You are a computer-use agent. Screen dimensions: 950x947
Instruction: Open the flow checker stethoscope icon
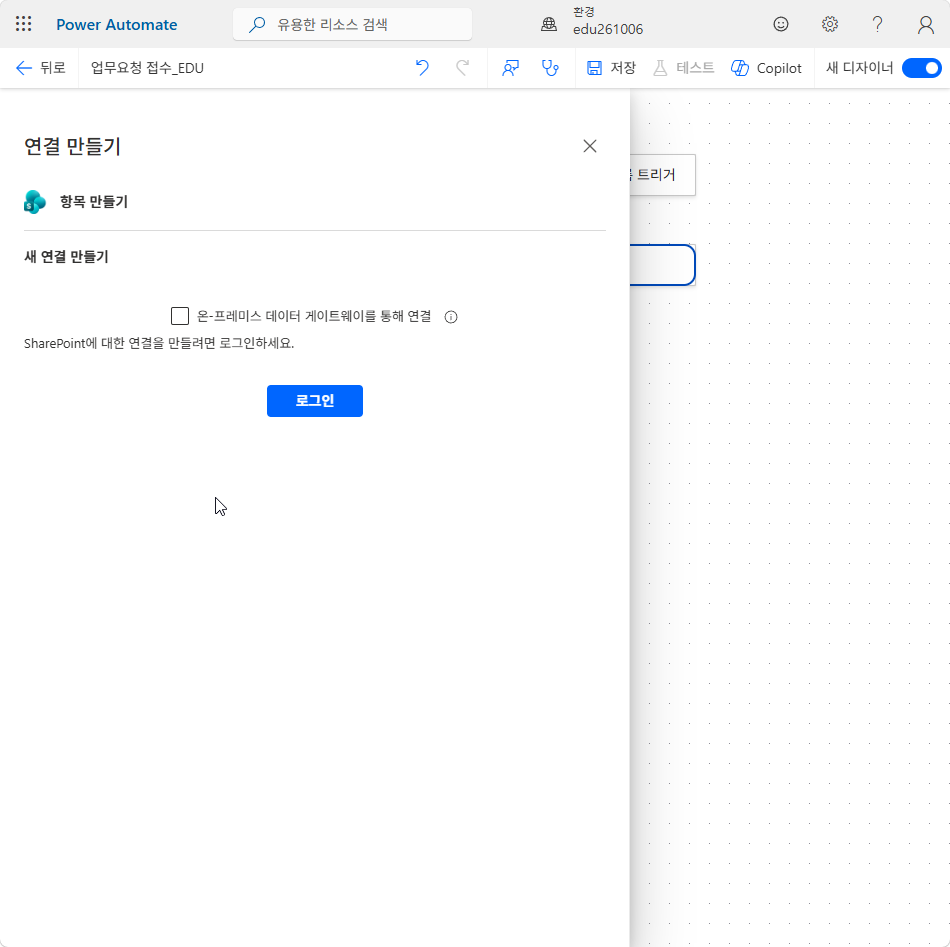550,68
